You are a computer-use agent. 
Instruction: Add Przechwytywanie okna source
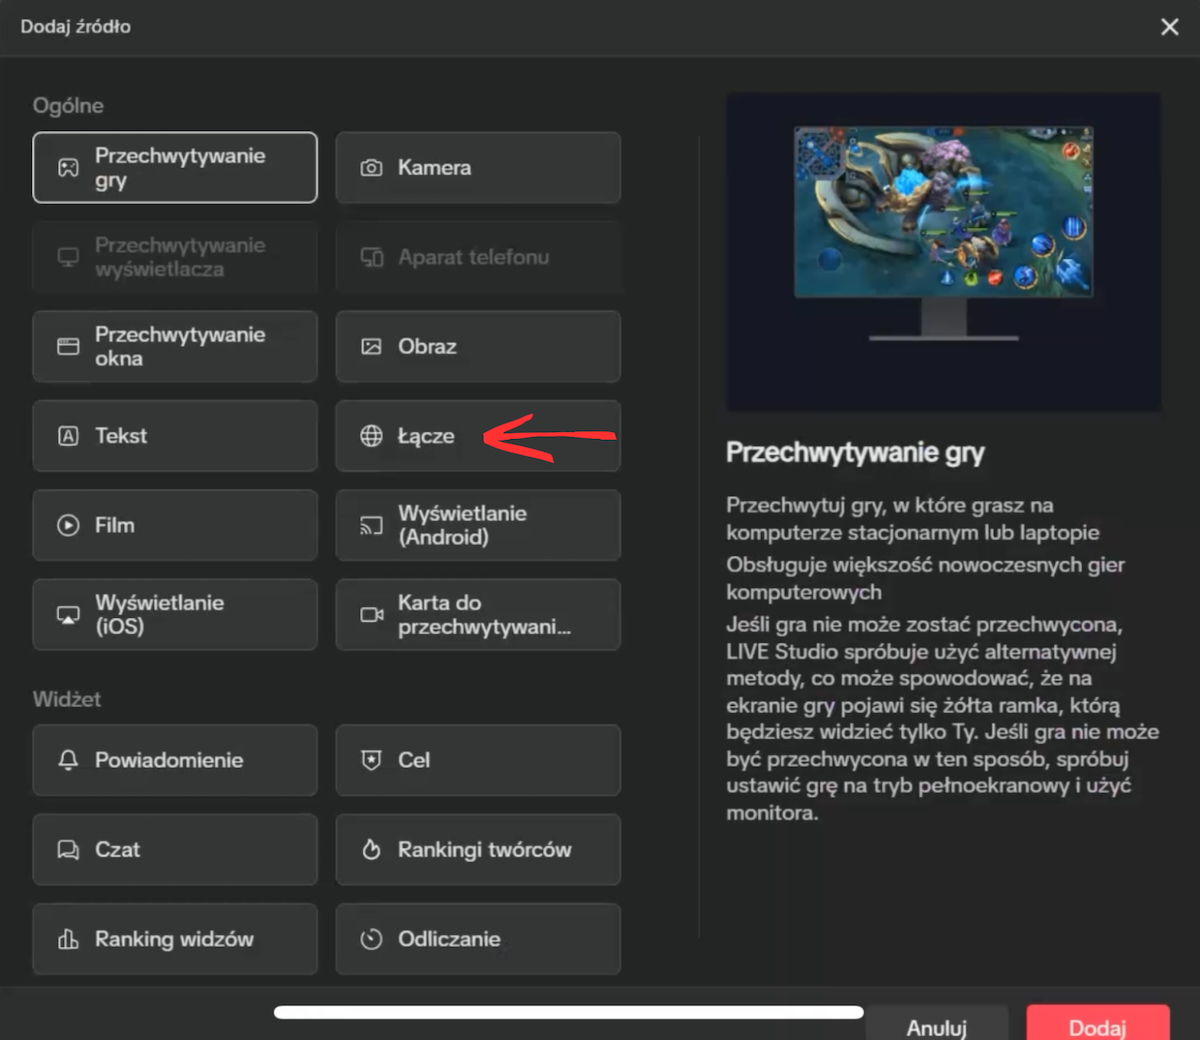(x=175, y=347)
